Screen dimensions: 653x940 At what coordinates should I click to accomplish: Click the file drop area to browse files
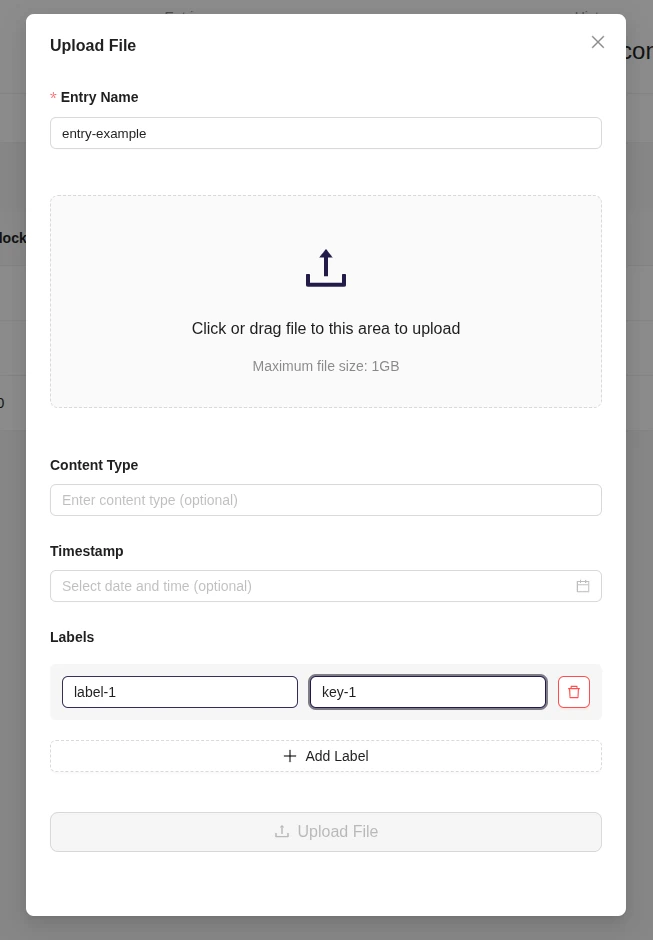tap(326, 301)
